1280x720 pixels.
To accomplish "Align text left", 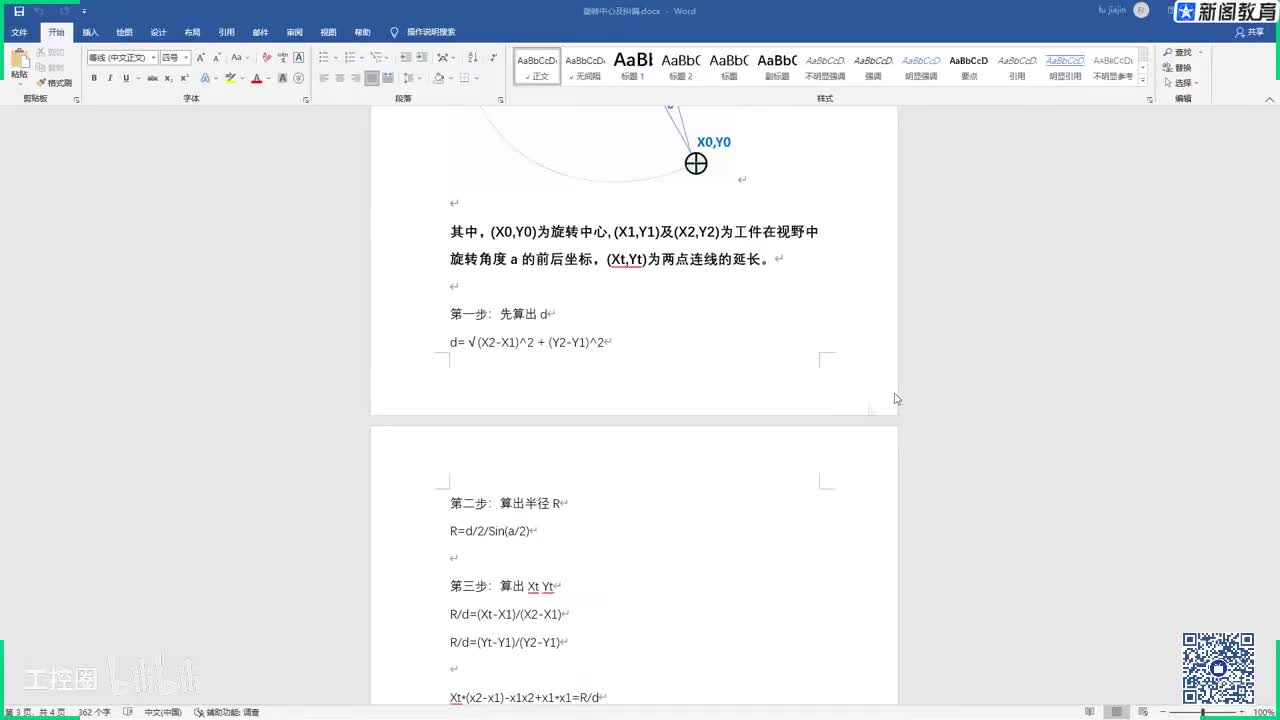I will pyautogui.click(x=324, y=78).
